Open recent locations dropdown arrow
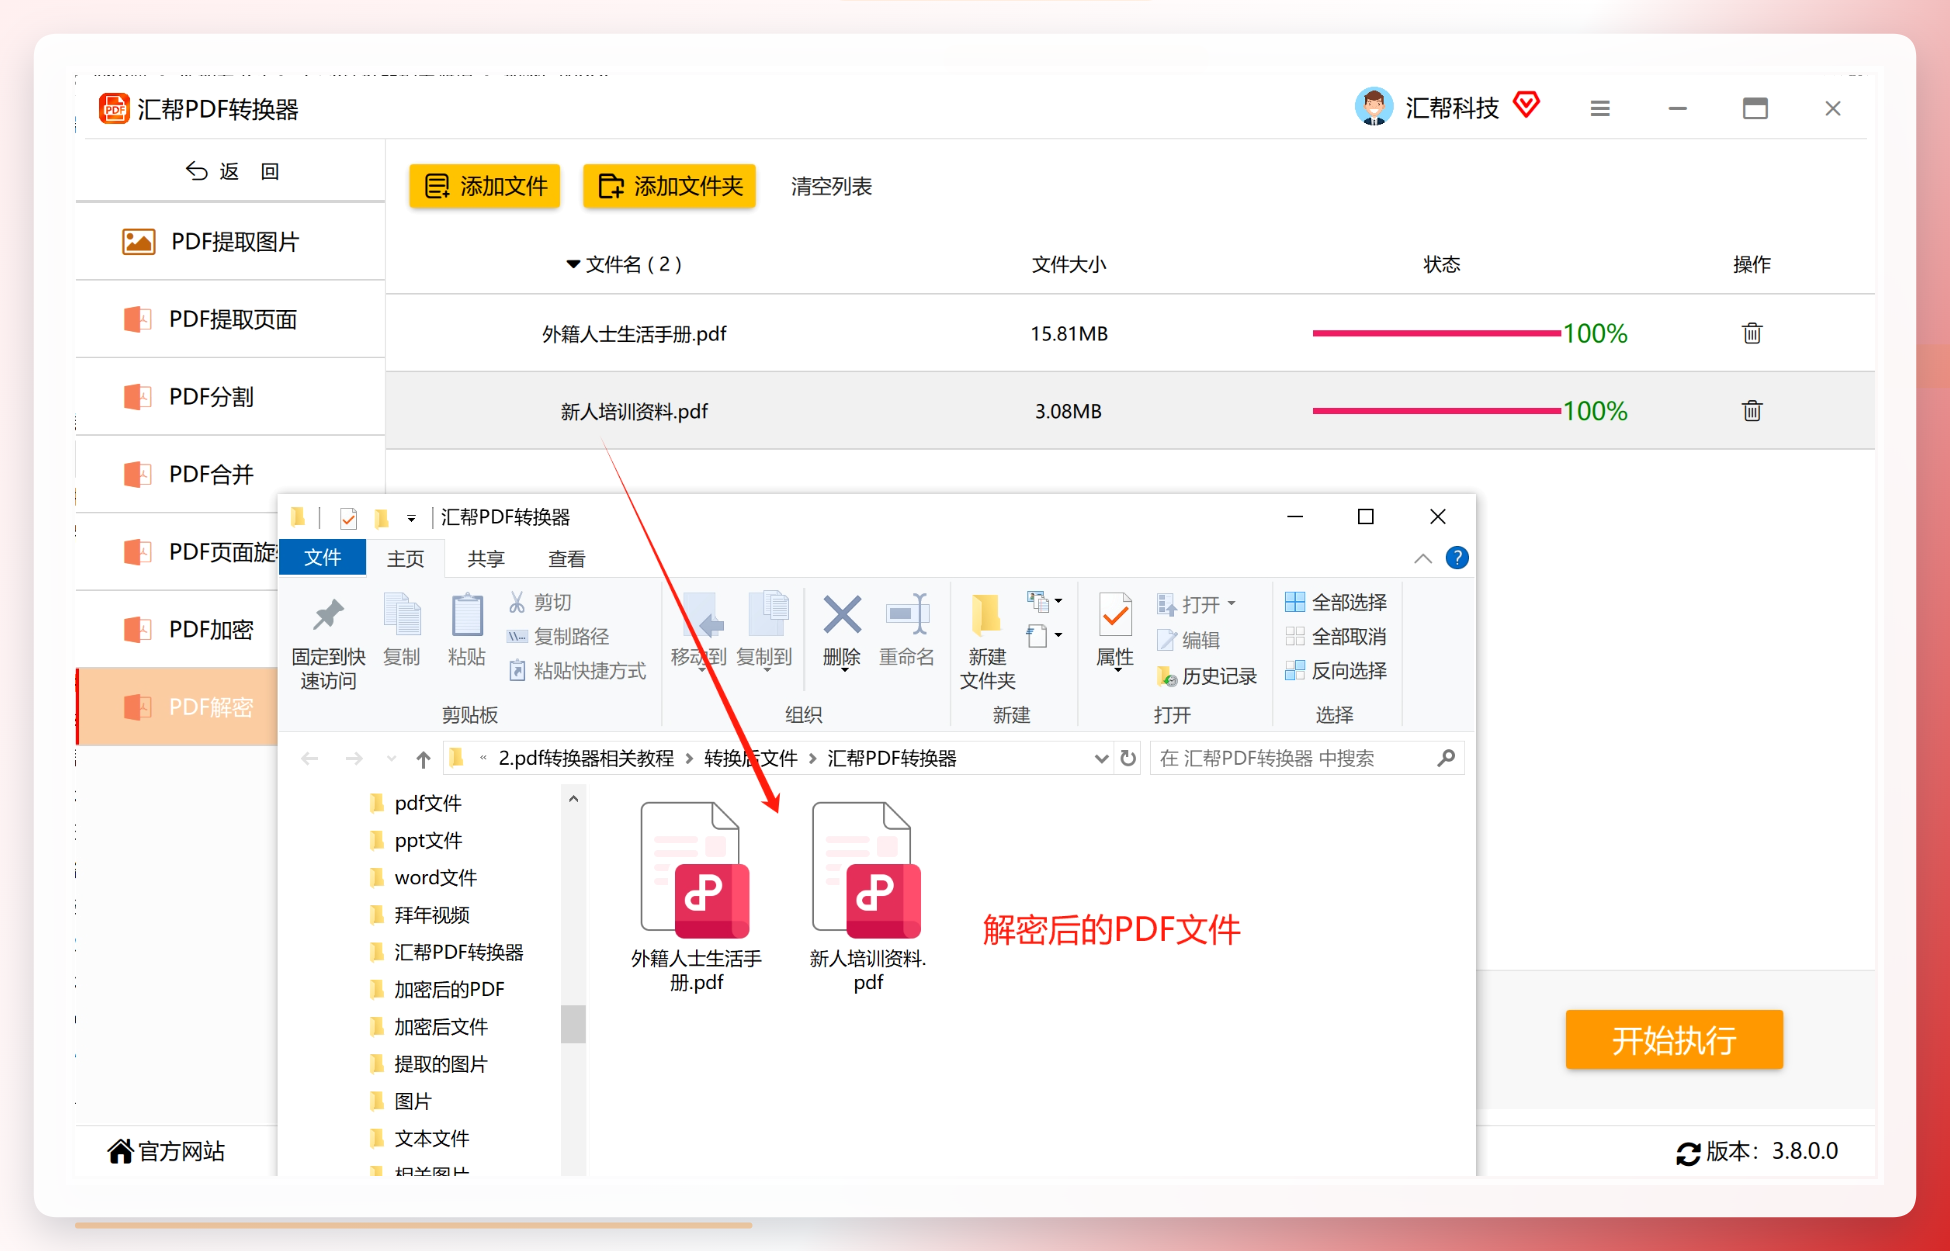Screen dimensions: 1950x1251 click(391, 759)
